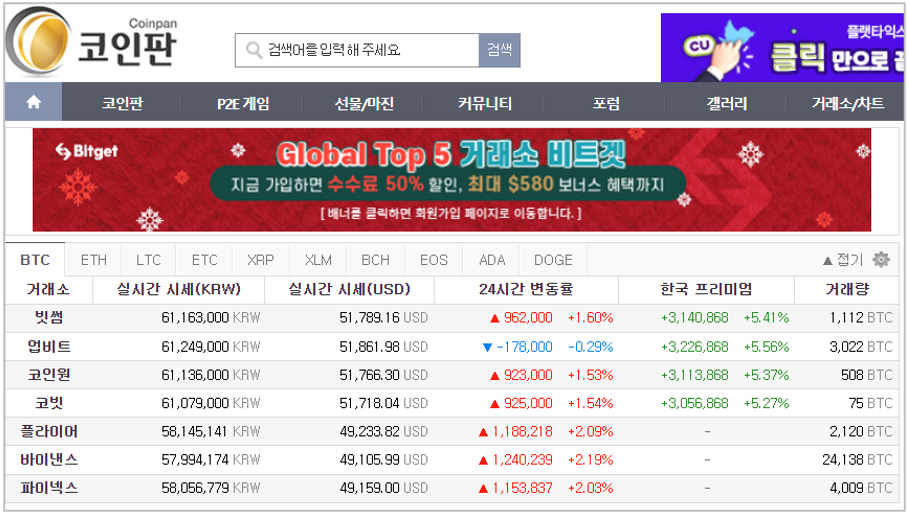The image size is (909, 513).
Task: Click the 검색 search button
Action: point(499,50)
